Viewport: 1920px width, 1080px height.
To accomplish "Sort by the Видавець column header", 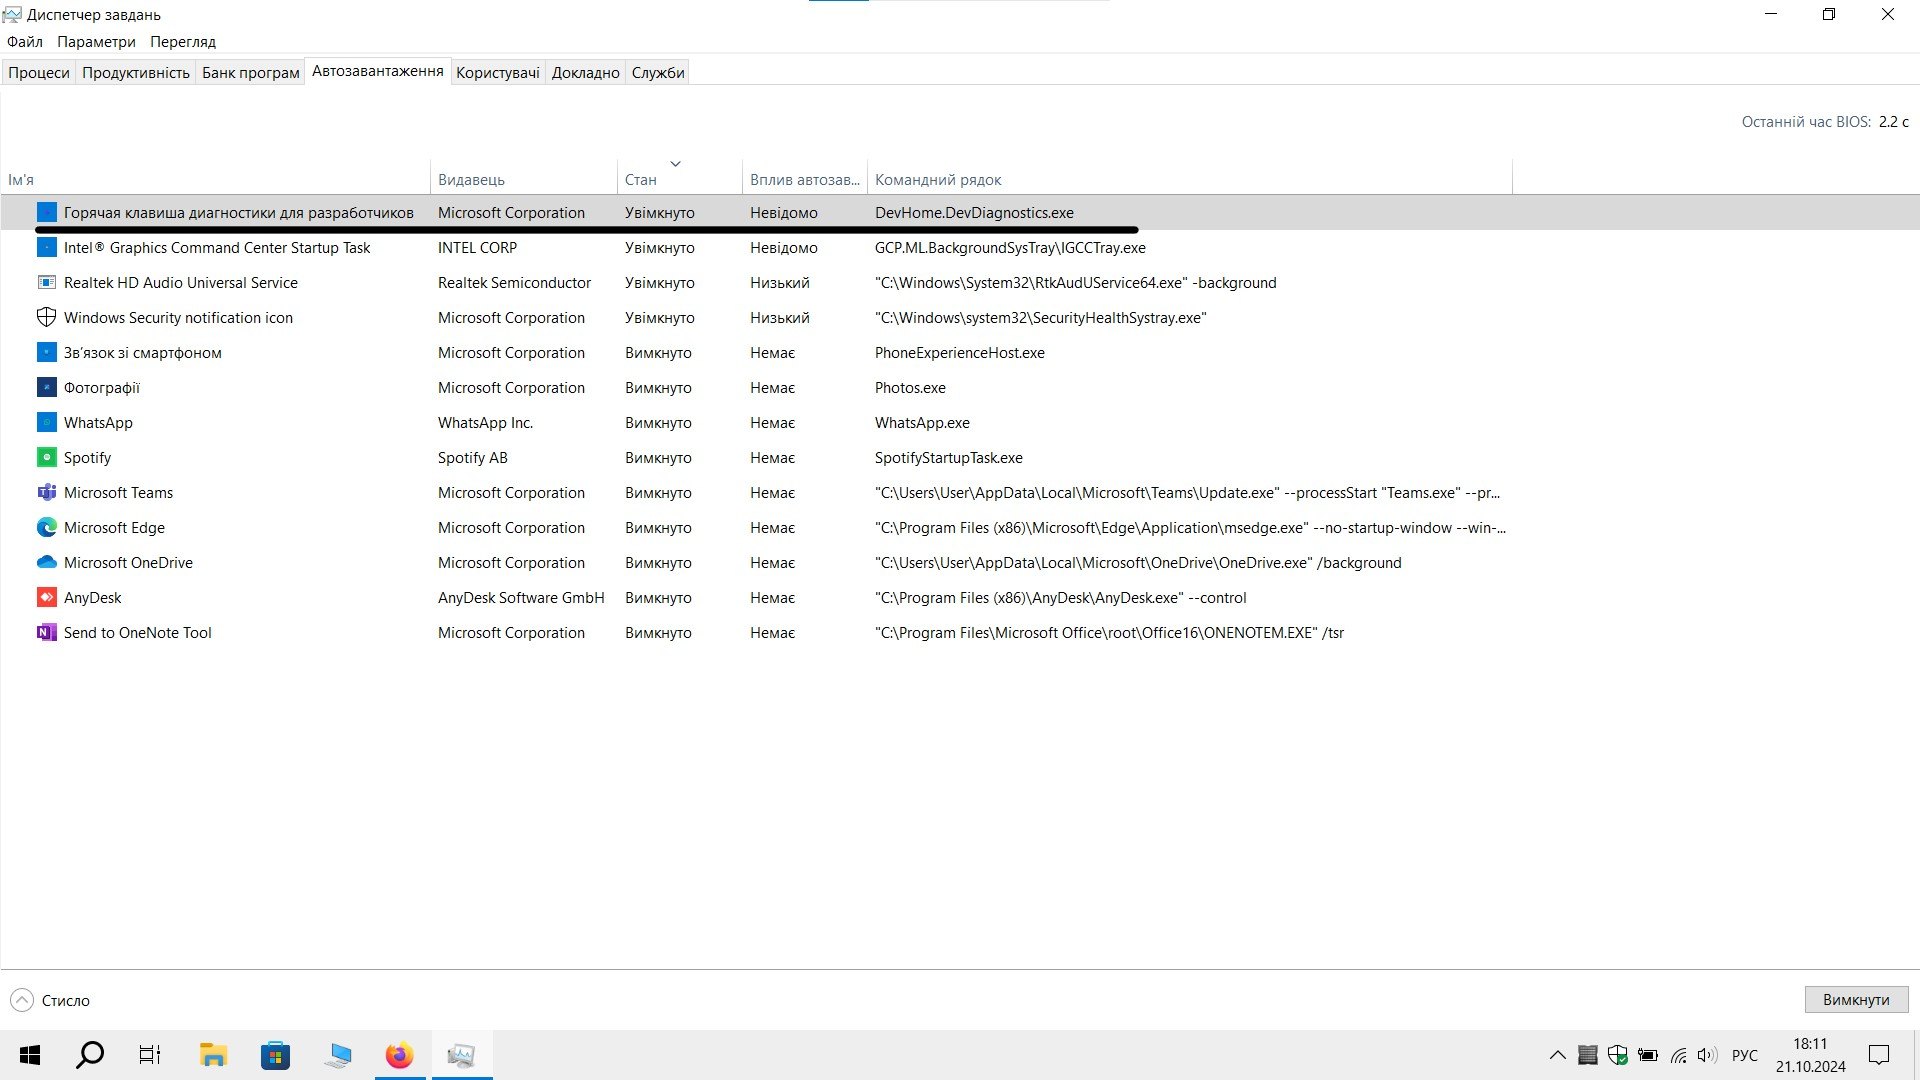I will [524, 175].
